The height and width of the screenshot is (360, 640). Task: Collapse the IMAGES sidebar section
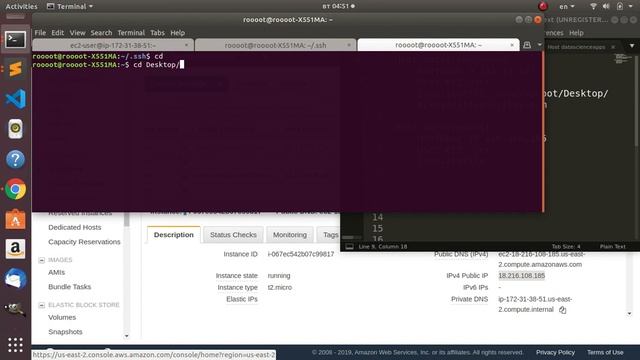[41, 260]
